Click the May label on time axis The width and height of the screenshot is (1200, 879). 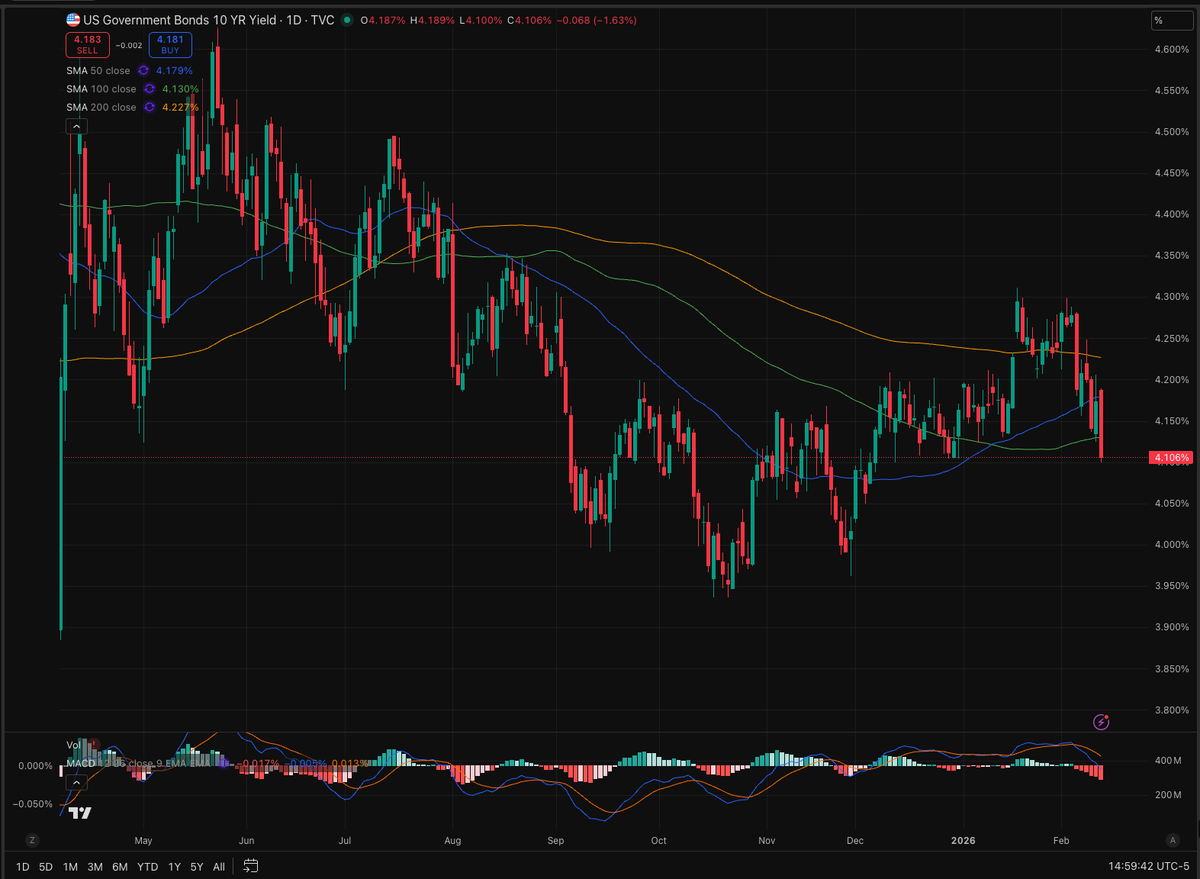pyautogui.click(x=143, y=839)
